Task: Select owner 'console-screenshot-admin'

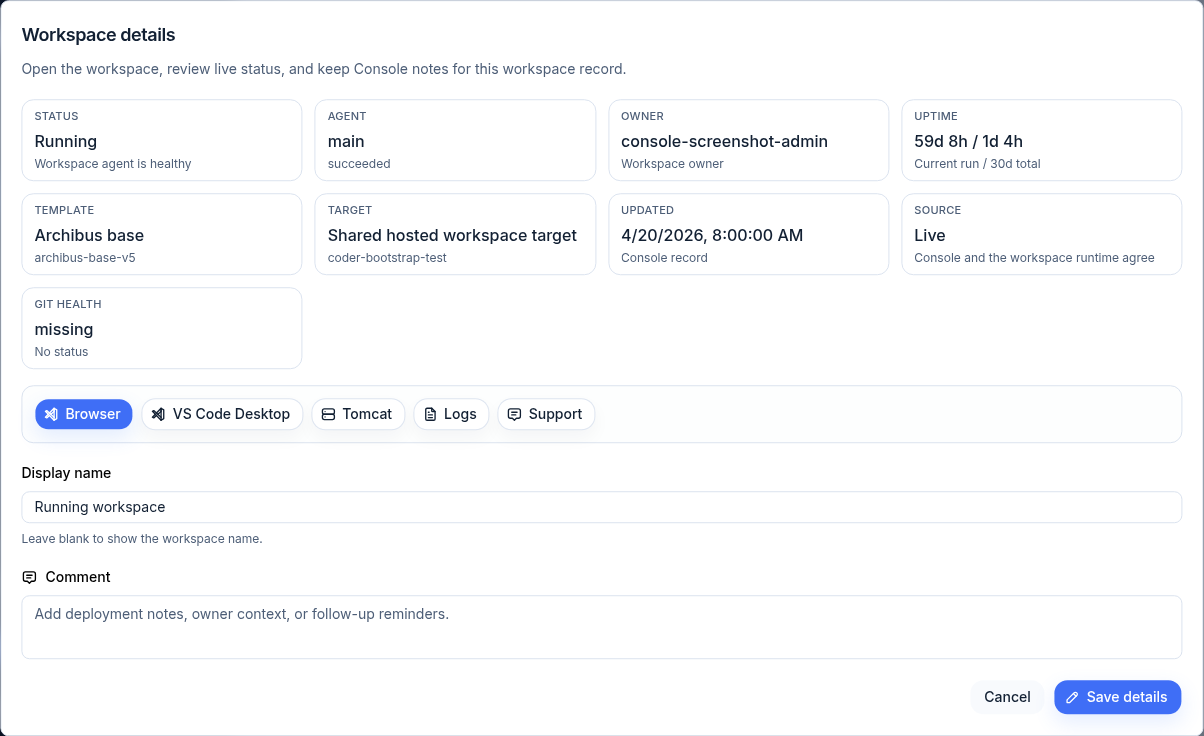Action: (x=725, y=142)
